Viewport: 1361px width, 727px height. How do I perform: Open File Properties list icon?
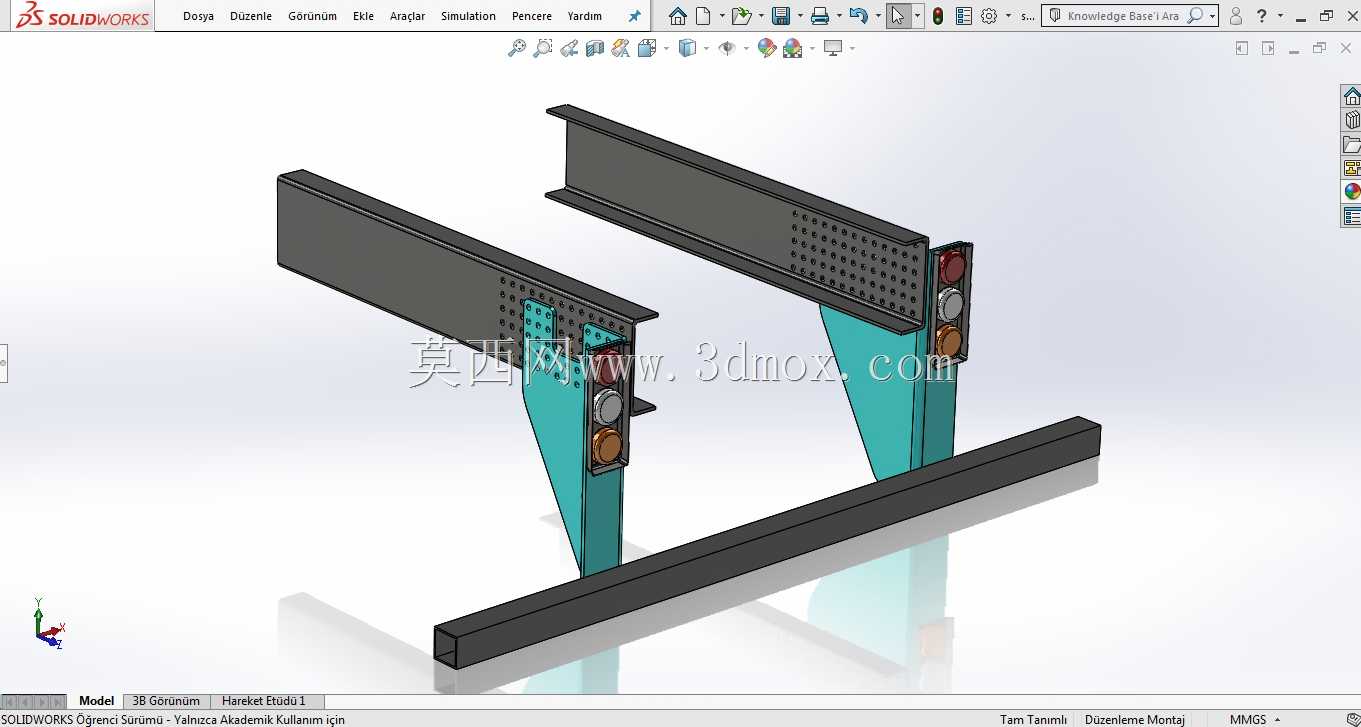pyautogui.click(x=964, y=16)
